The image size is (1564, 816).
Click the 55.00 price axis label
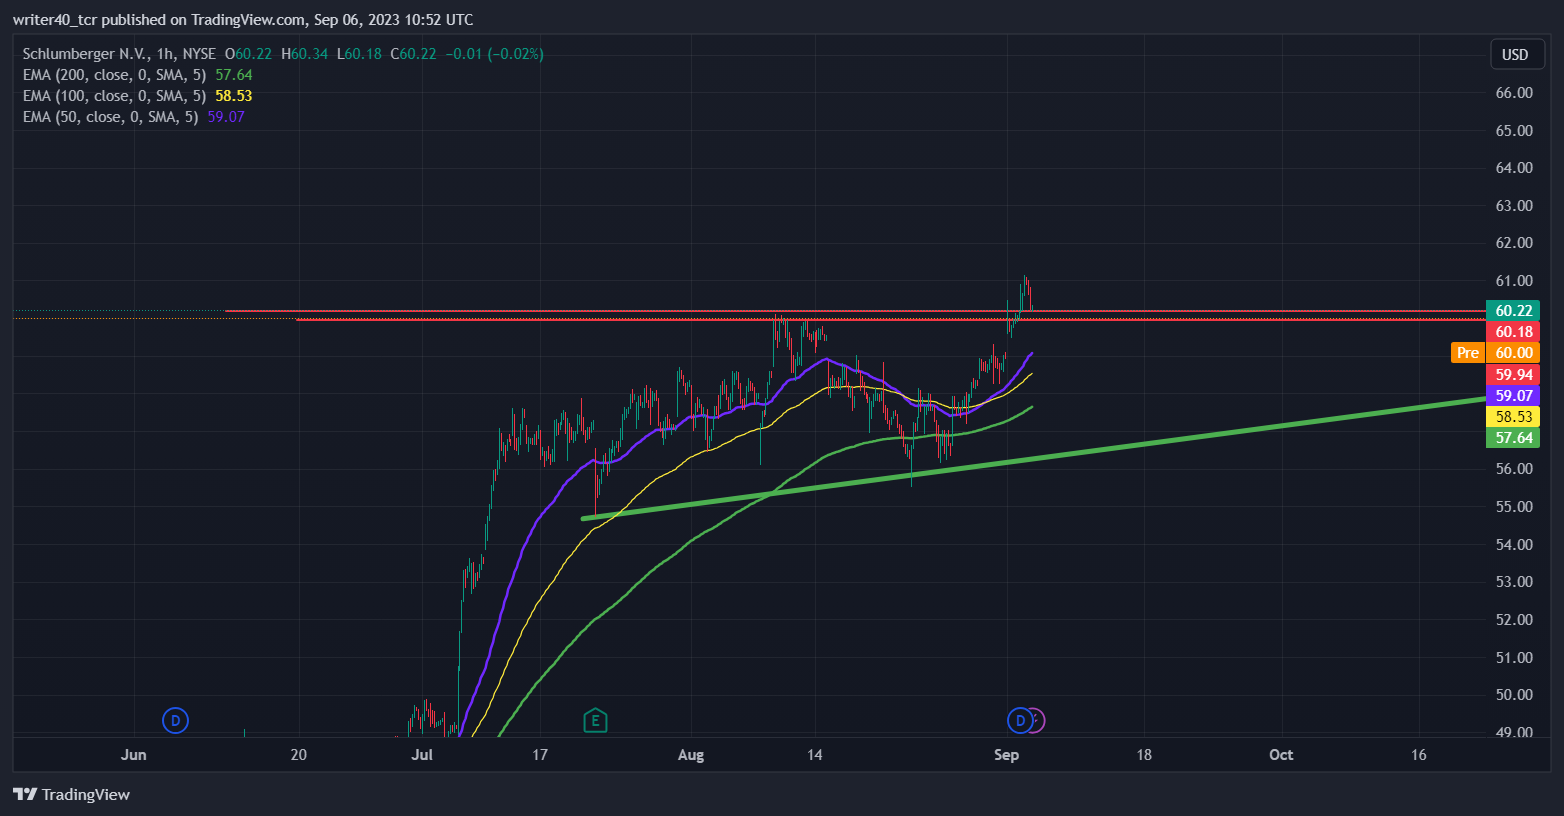point(1514,507)
